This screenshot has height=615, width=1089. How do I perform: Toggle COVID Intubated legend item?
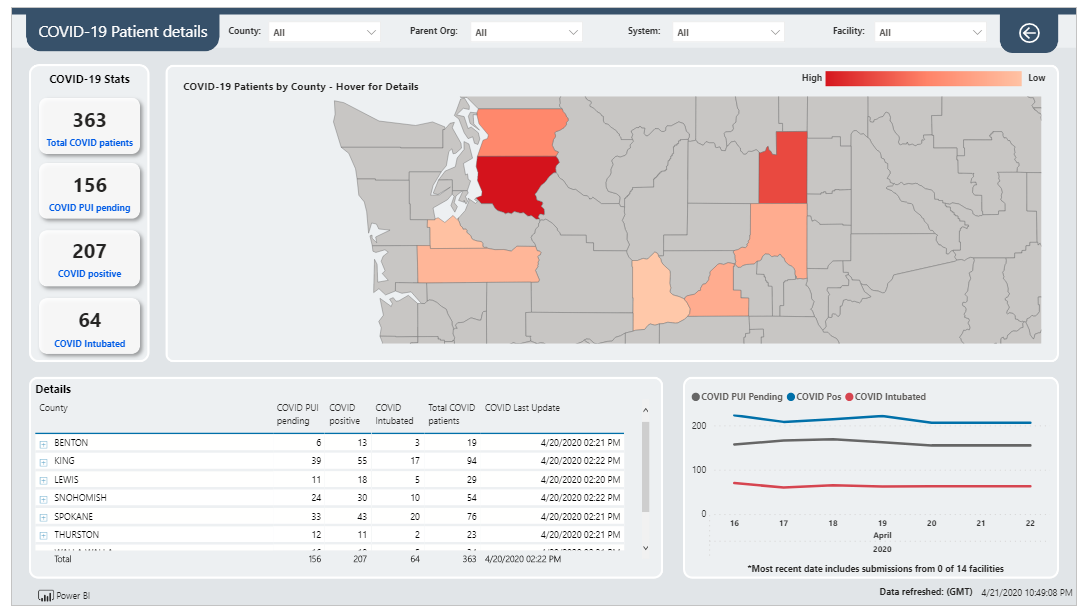click(x=886, y=397)
